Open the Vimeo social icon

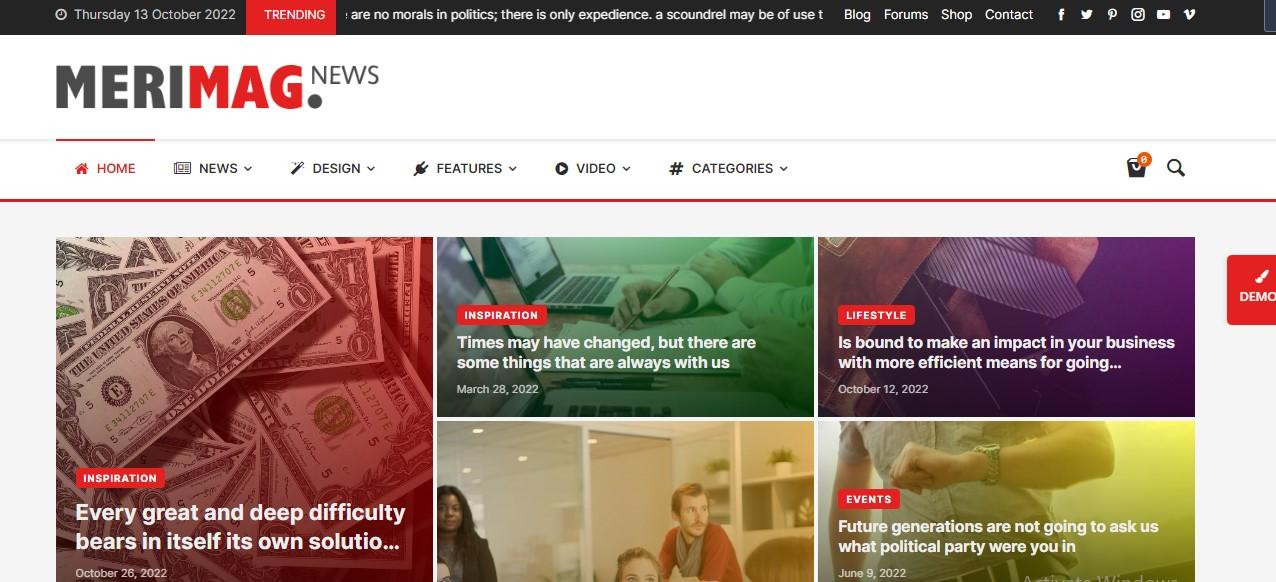pyautogui.click(x=1189, y=15)
